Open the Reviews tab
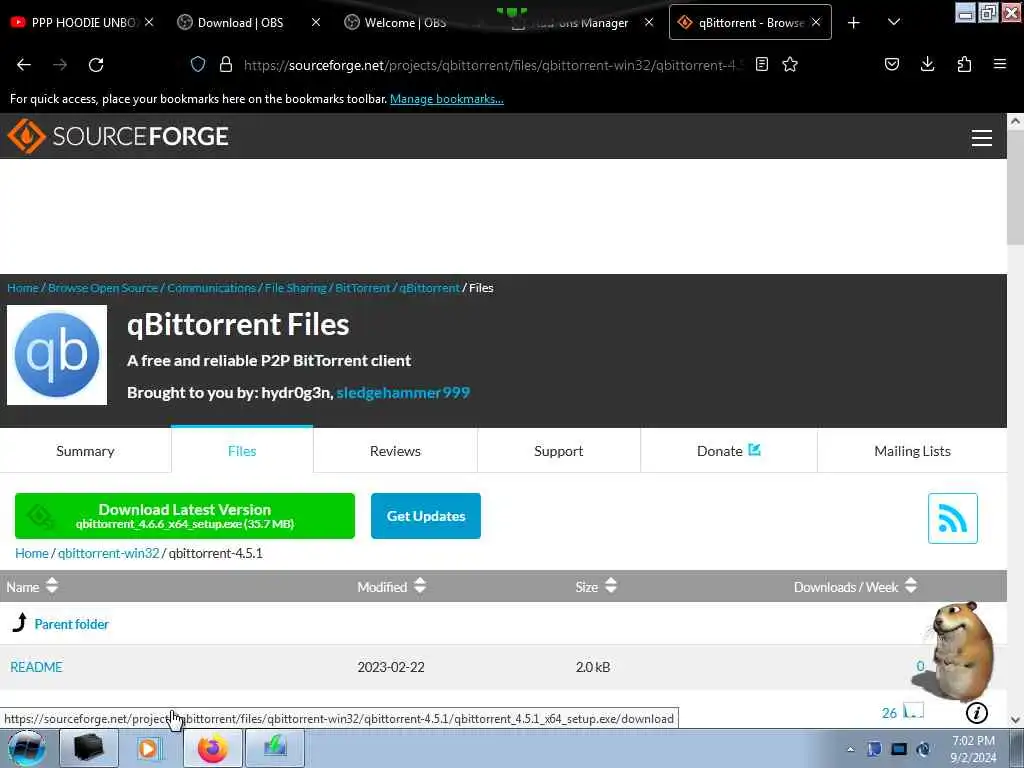The image size is (1024, 768). (x=395, y=451)
